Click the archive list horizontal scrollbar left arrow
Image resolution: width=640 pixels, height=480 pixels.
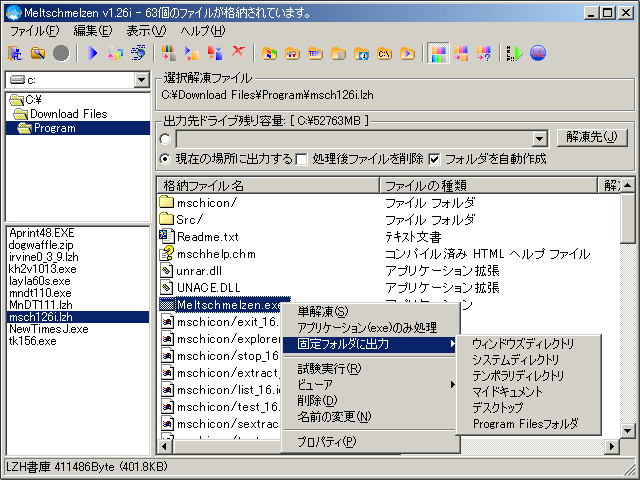point(164,446)
